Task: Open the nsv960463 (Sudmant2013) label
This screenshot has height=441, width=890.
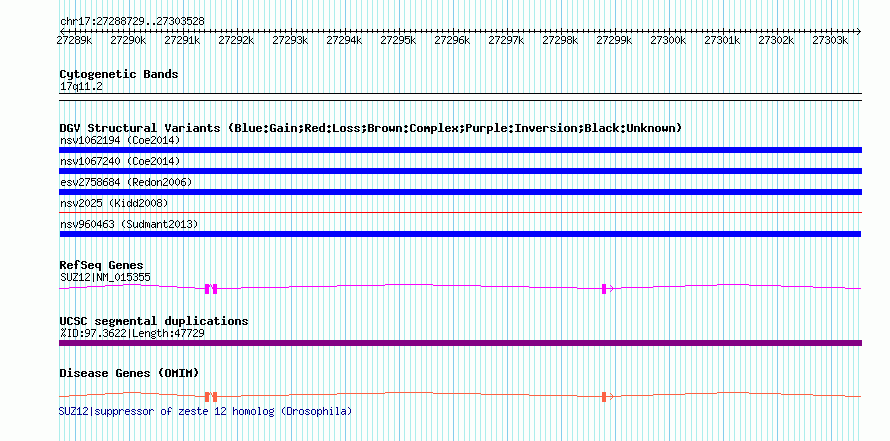Action: click(129, 224)
